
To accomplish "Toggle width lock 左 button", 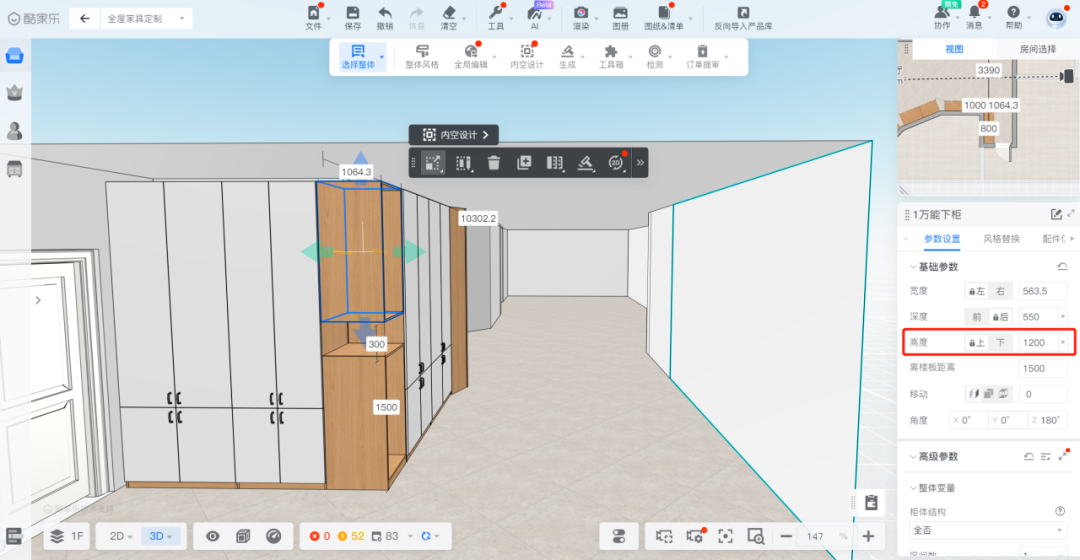I will tap(976, 291).
